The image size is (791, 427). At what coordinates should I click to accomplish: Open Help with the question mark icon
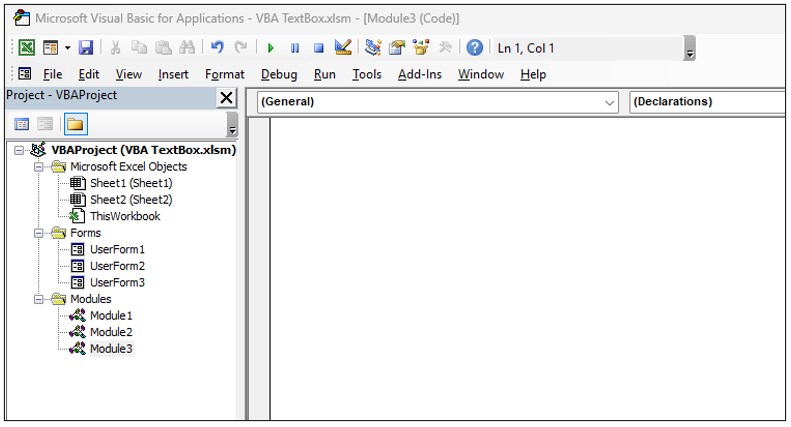point(475,48)
